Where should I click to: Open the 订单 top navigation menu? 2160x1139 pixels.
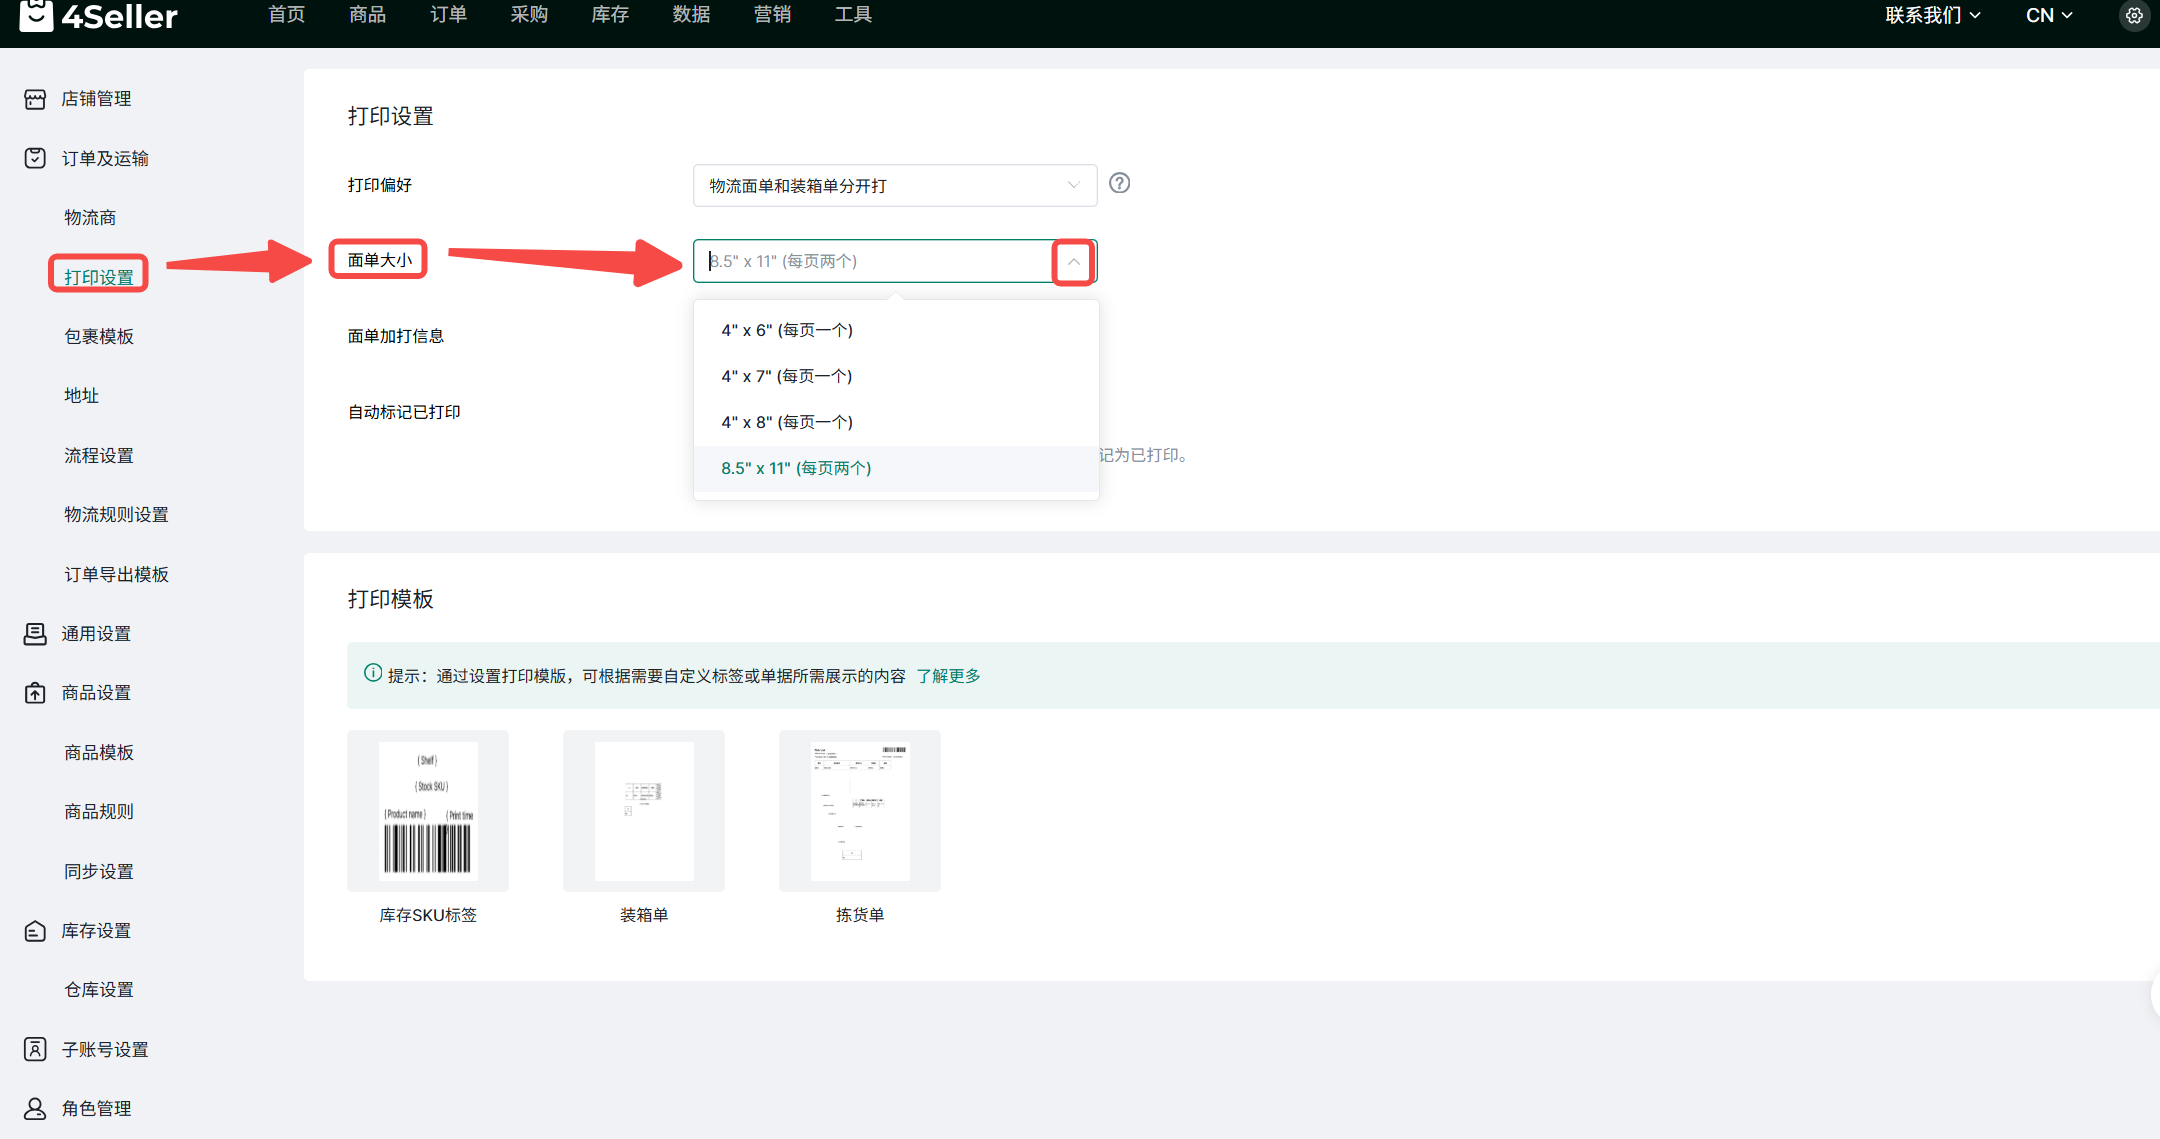coord(448,15)
